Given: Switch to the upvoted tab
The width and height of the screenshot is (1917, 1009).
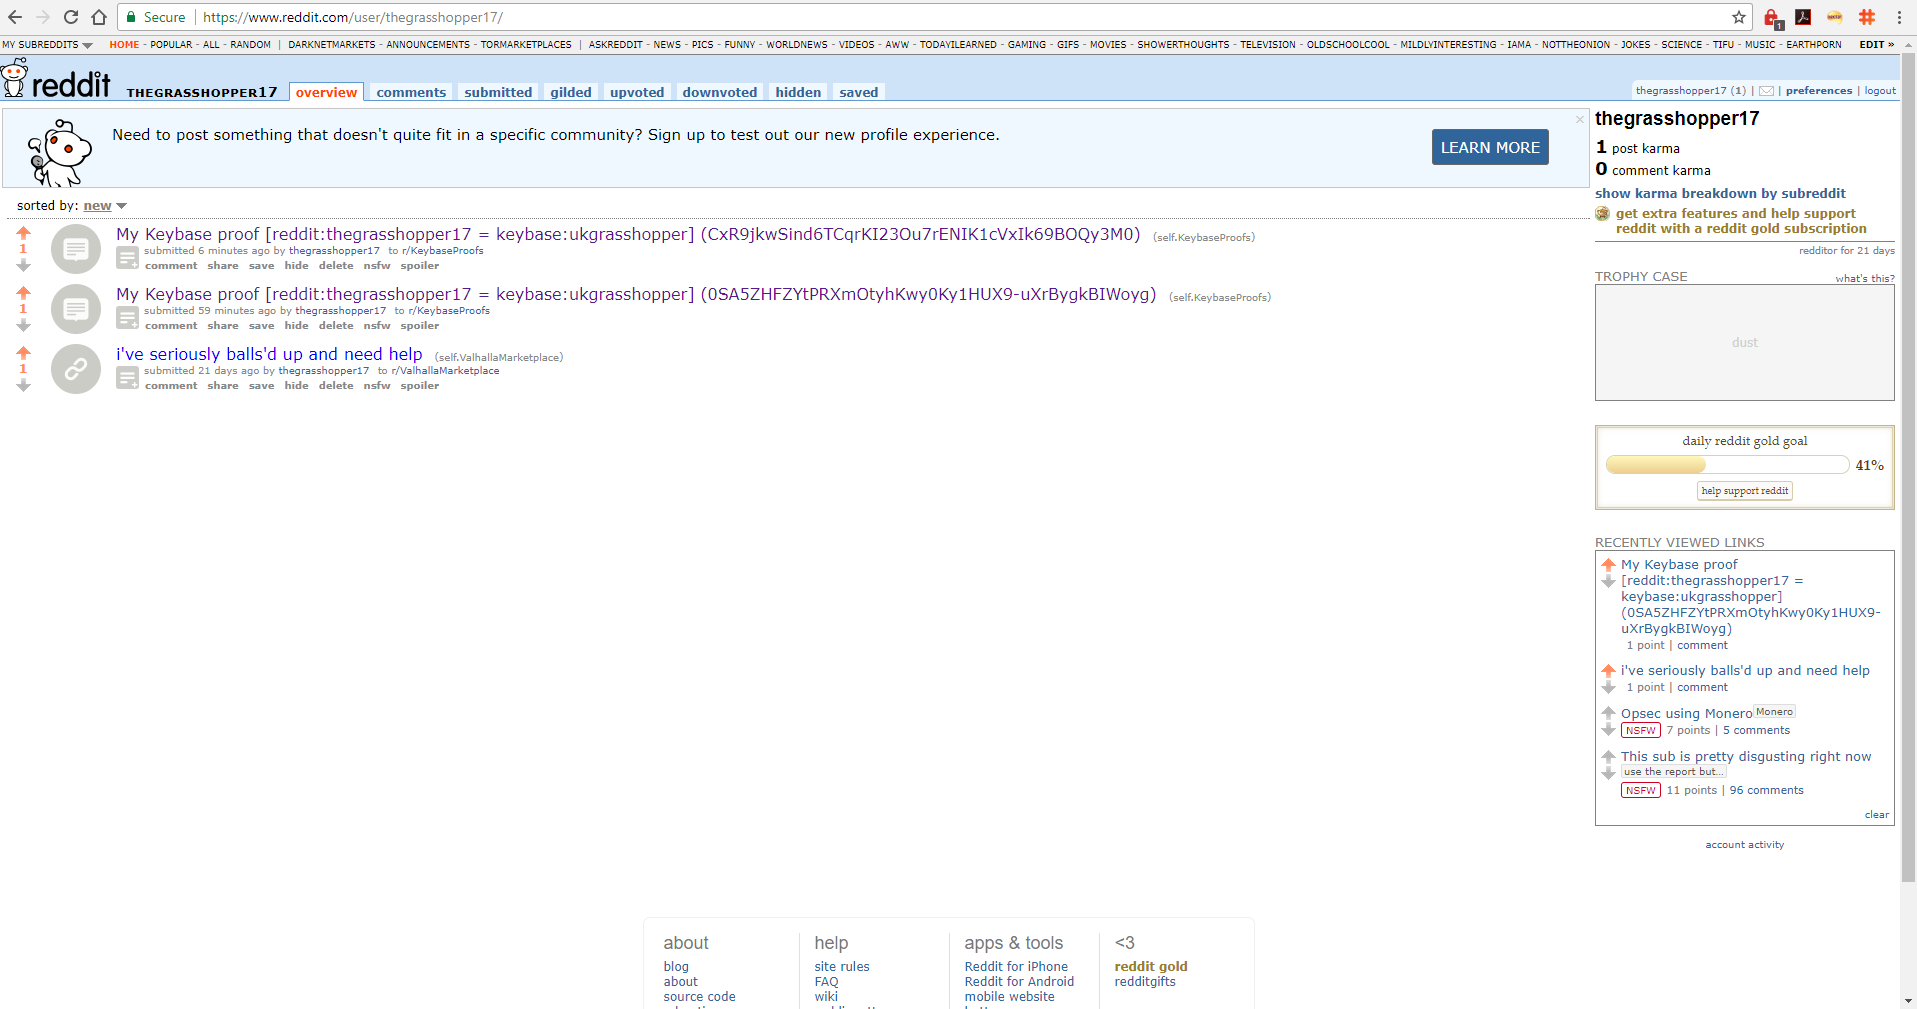Looking at the screenshot, I should click(x=637, y=92).
